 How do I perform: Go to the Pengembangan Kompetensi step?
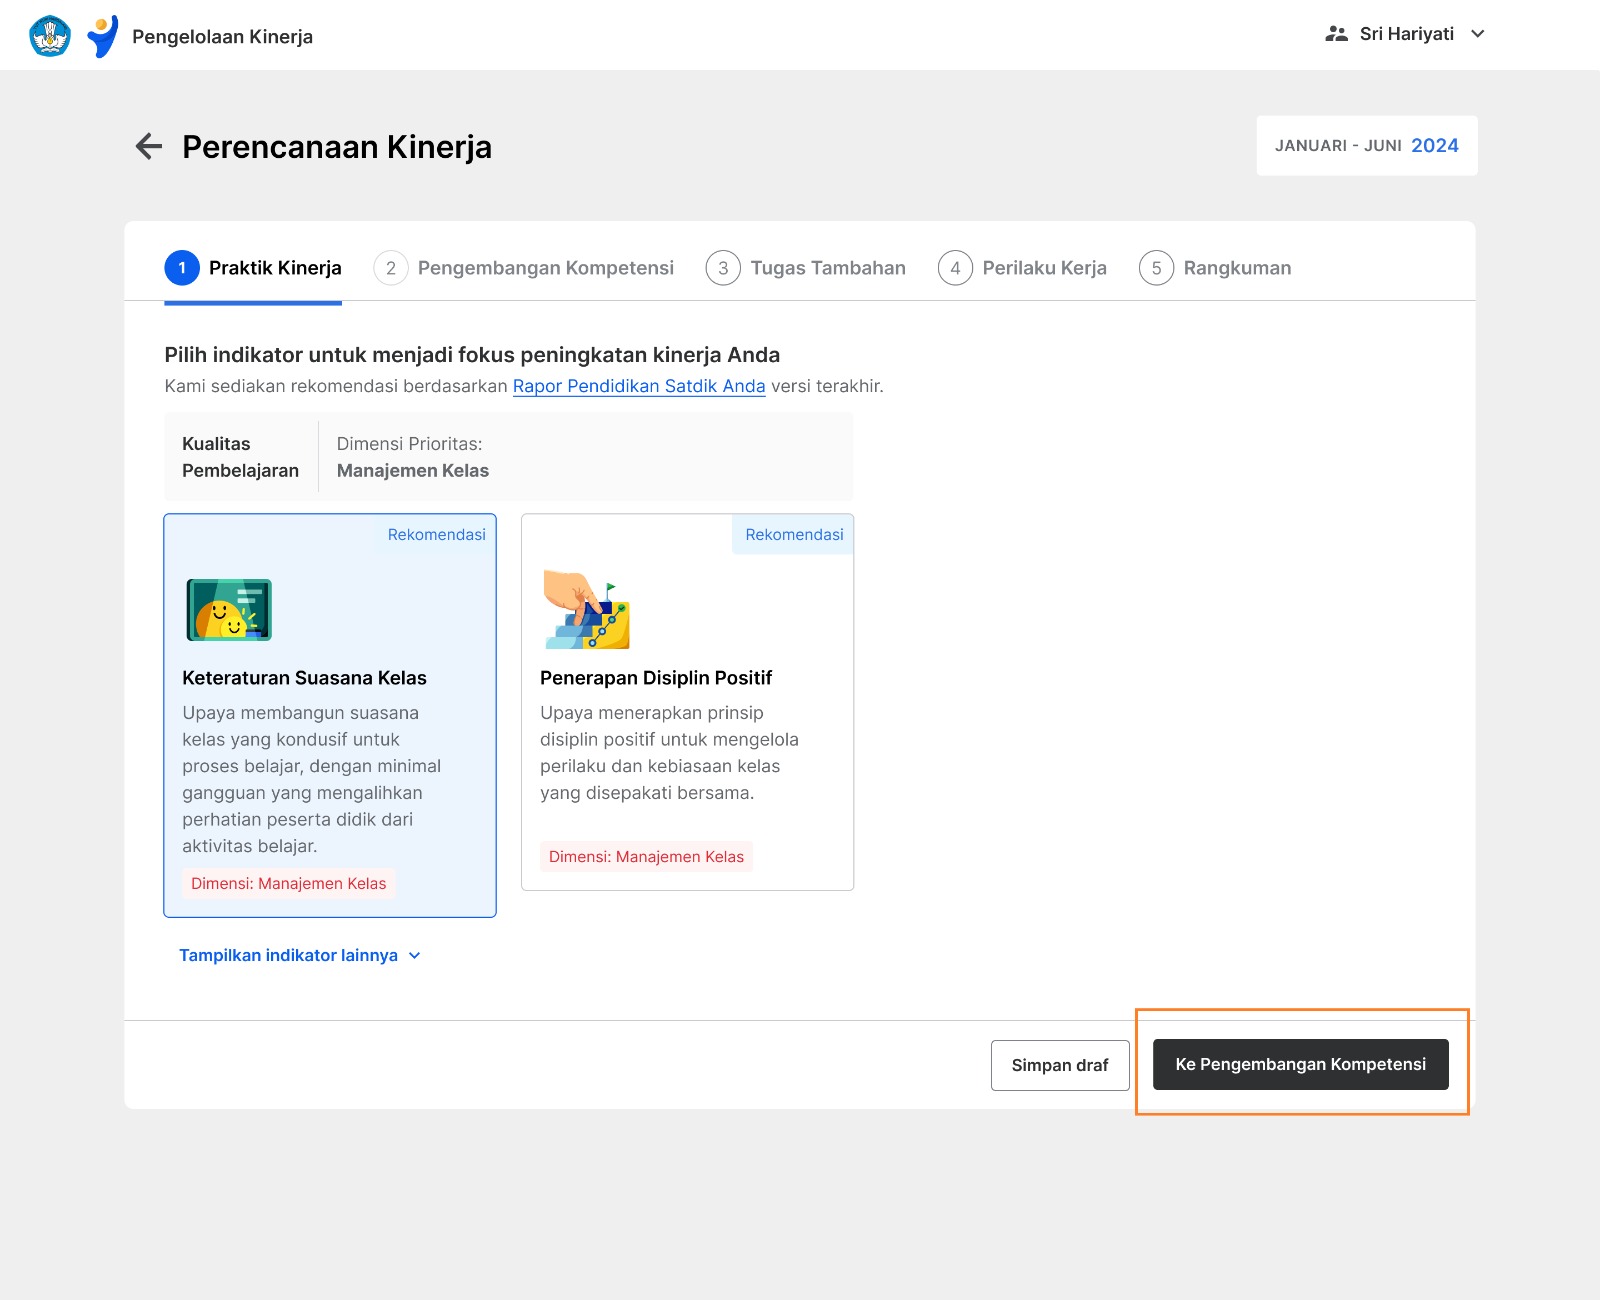point(524,268)
